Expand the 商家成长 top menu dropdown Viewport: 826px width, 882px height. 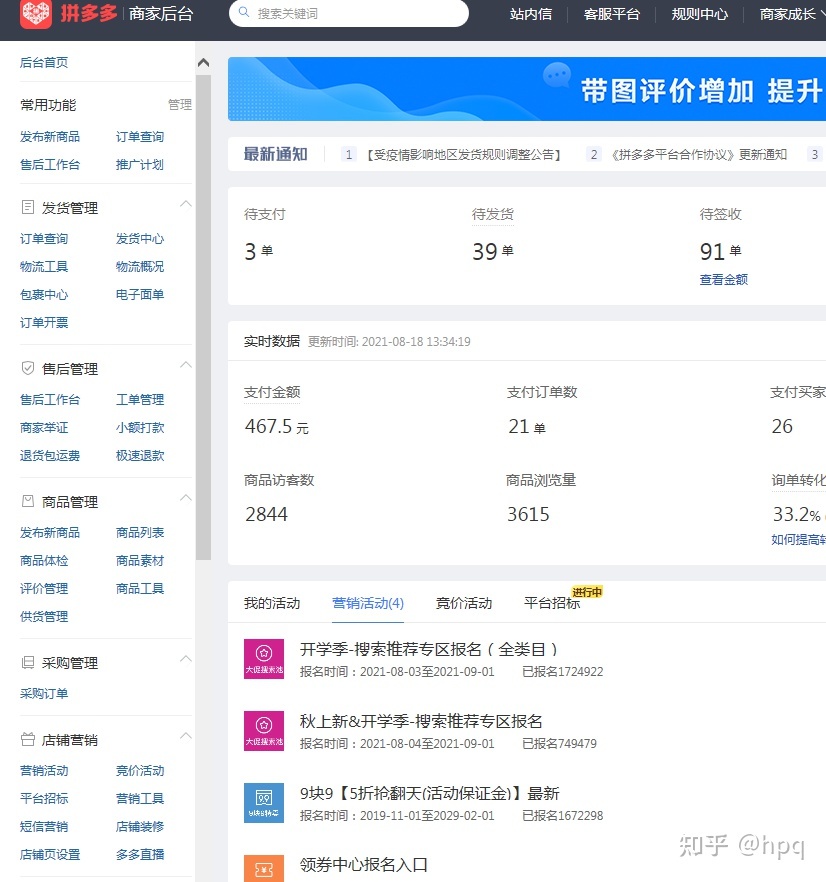[792, 14]
